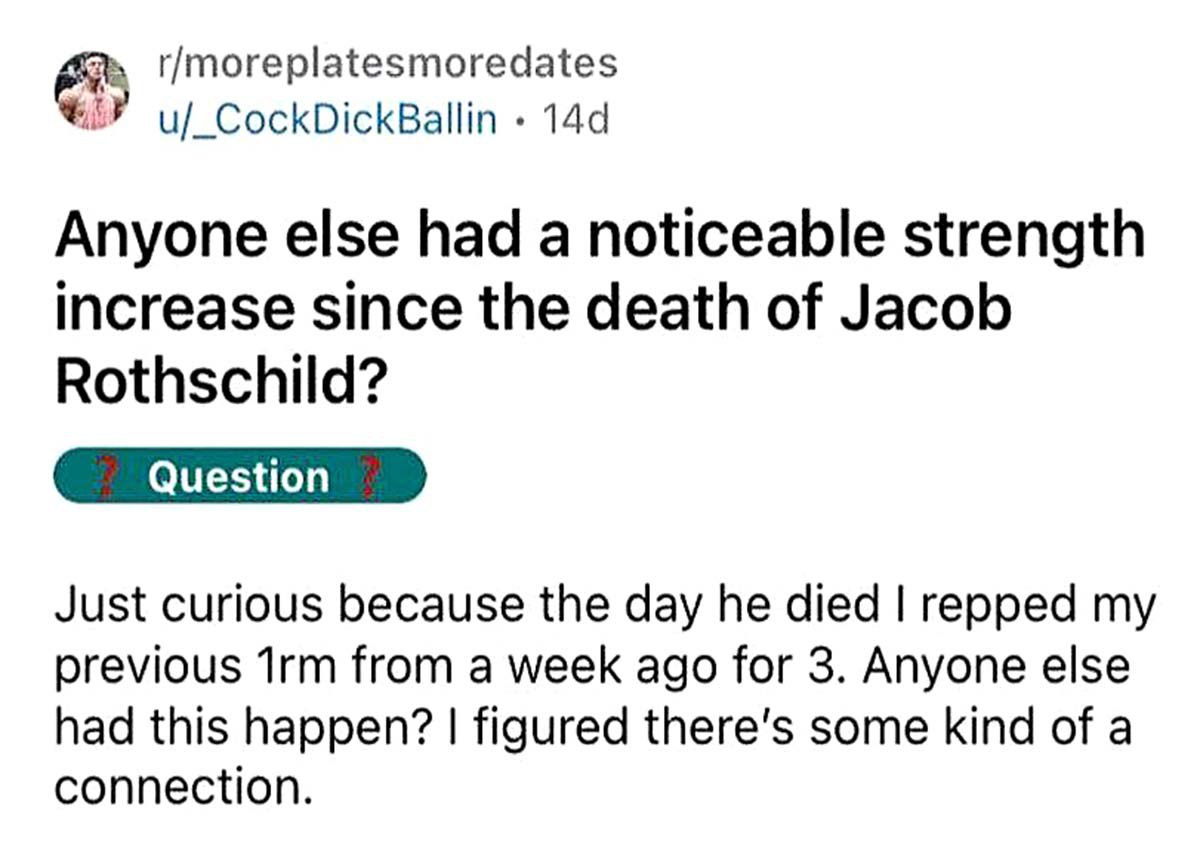Click the 14d post timestamp
The width and height of the screenshot is (1200, 855).
click(x=573, y=120)
